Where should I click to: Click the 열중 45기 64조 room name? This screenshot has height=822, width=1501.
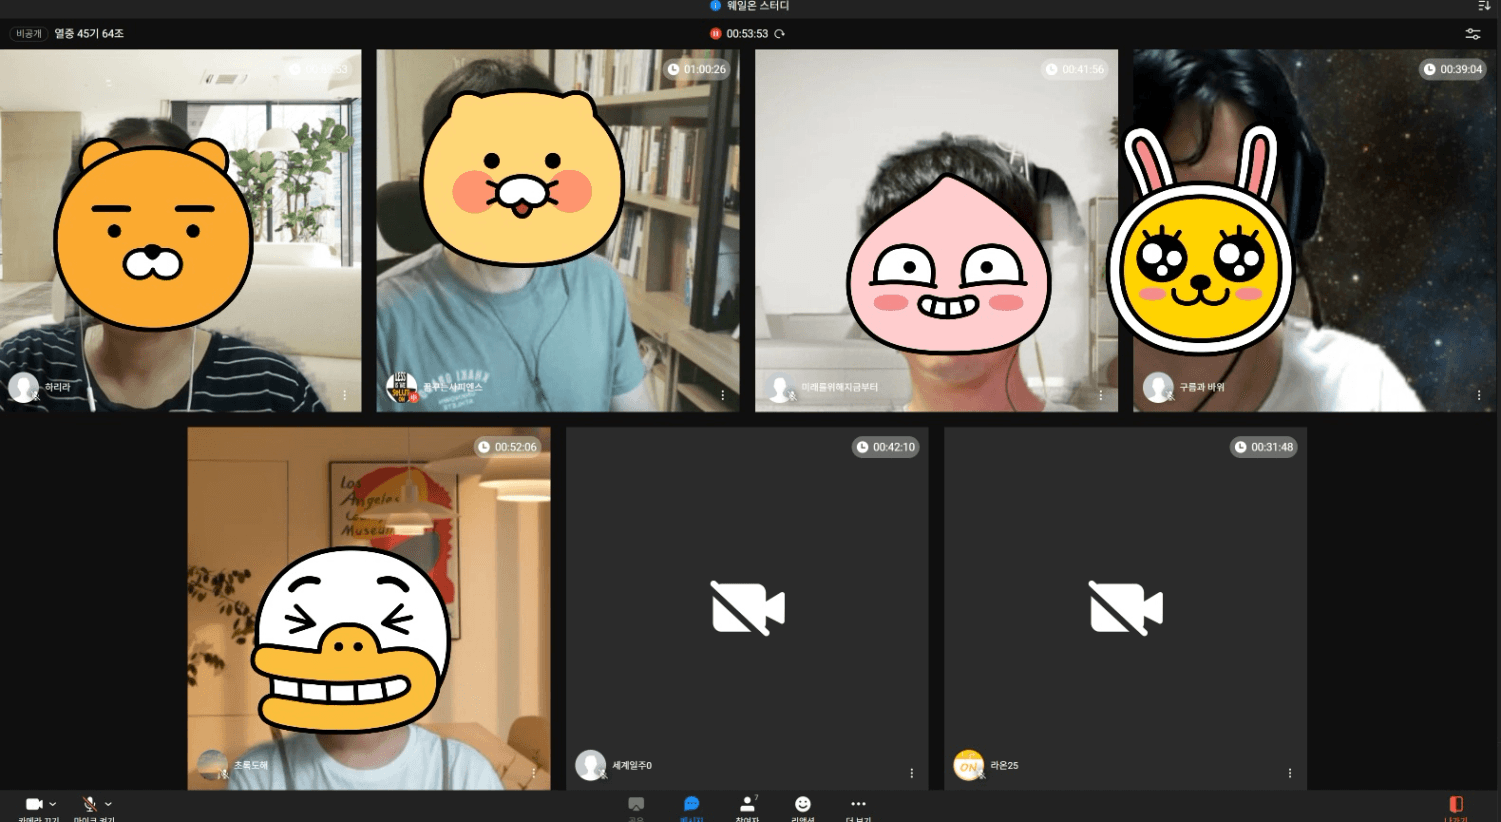[89, 34]
